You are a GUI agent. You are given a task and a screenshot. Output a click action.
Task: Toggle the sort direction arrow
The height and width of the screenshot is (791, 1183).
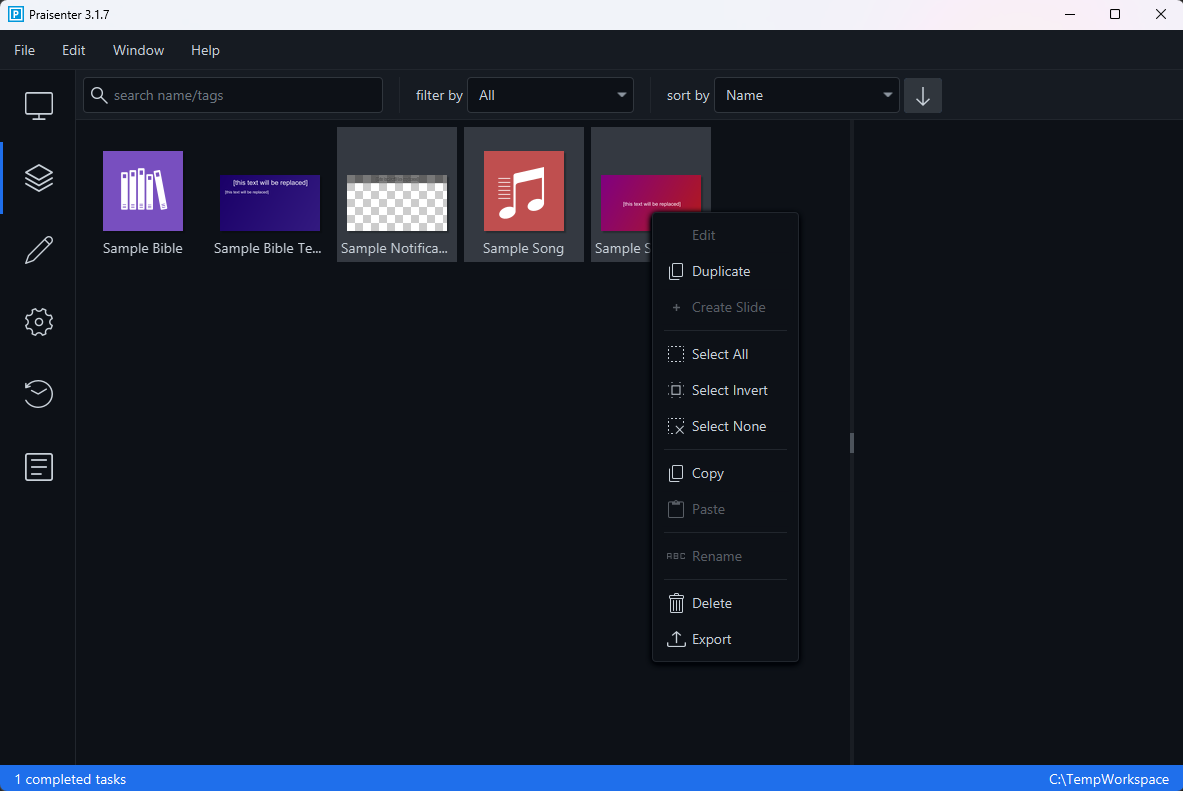921,95
